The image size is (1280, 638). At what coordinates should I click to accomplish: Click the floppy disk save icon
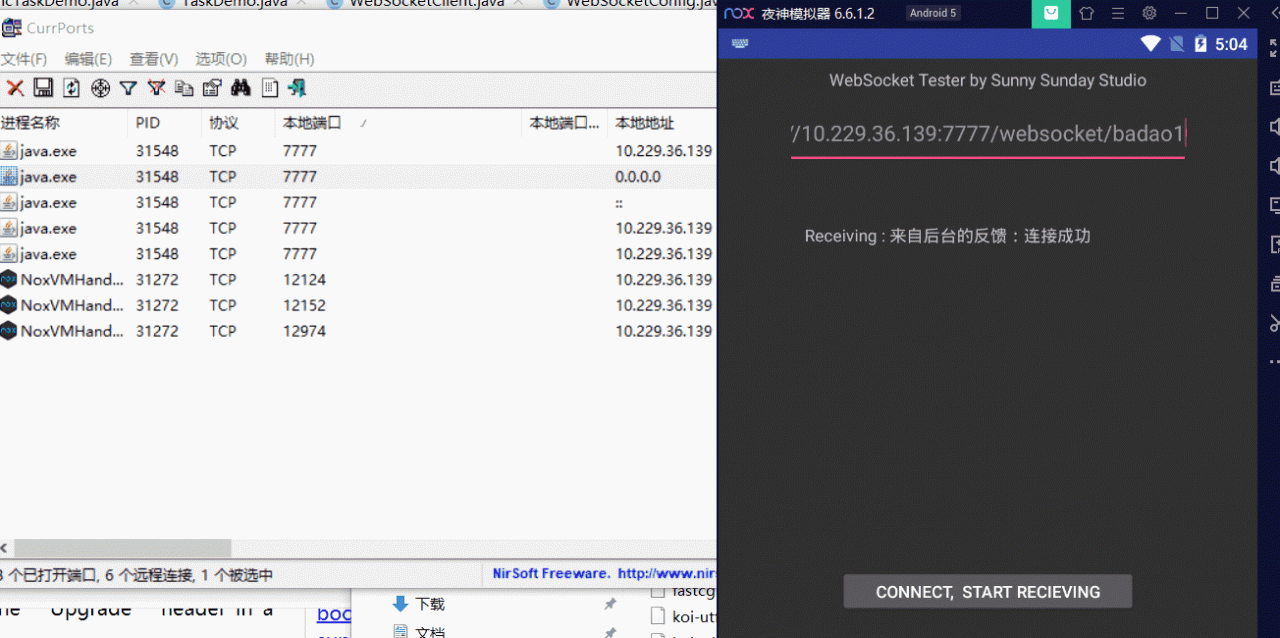click(43, 88)
